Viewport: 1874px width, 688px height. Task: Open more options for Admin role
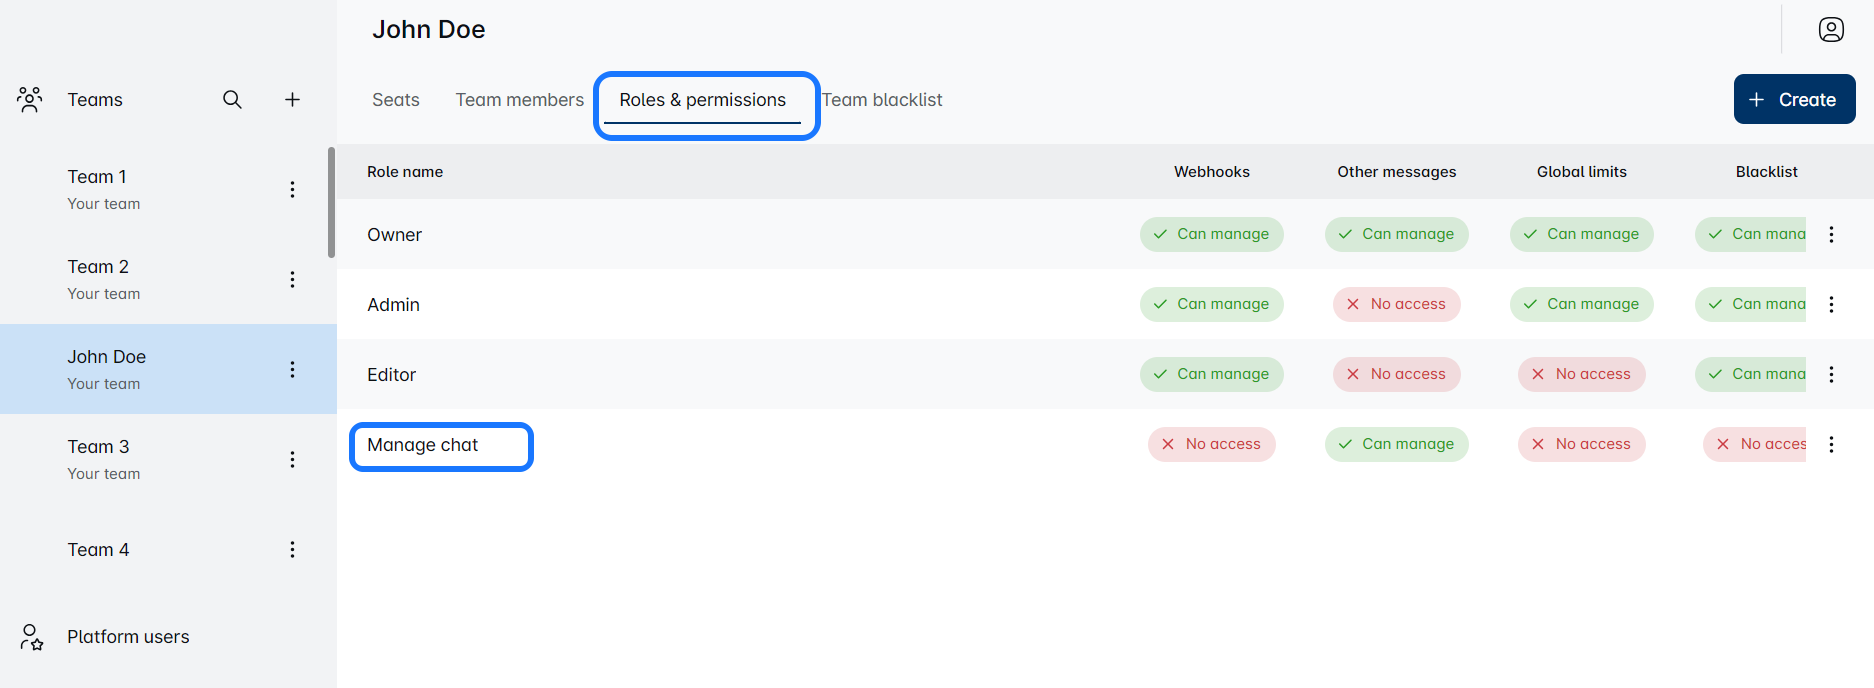tap(1831, 304)
